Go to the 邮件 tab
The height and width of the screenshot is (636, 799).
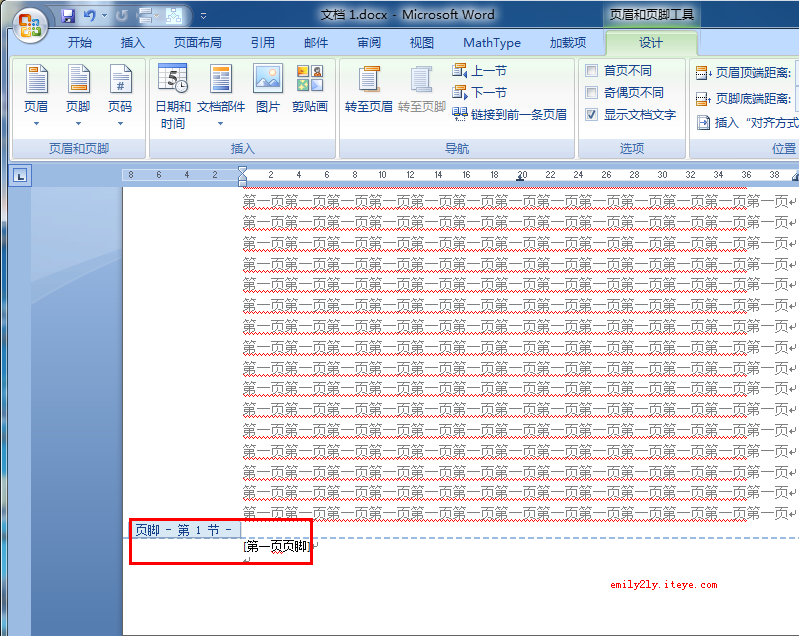tap(316, 43)
